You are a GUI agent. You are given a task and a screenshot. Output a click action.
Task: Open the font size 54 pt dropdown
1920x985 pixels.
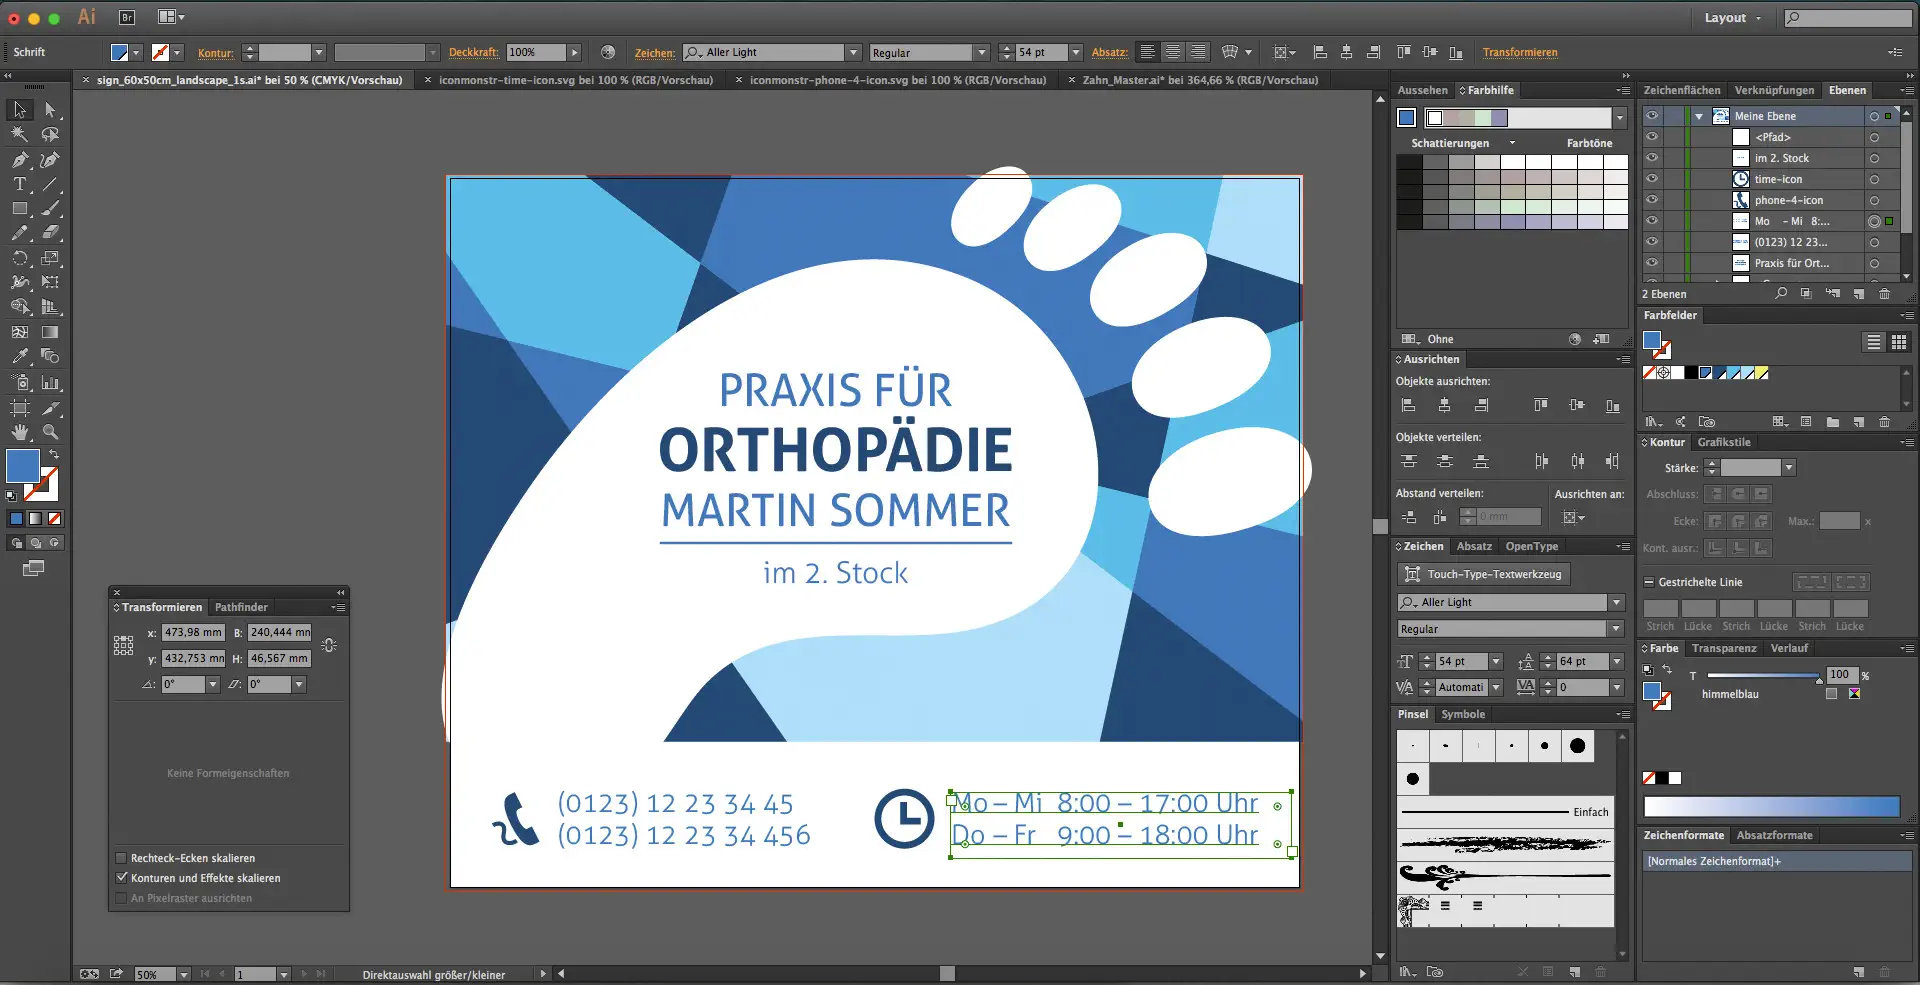coord(1077,52)
